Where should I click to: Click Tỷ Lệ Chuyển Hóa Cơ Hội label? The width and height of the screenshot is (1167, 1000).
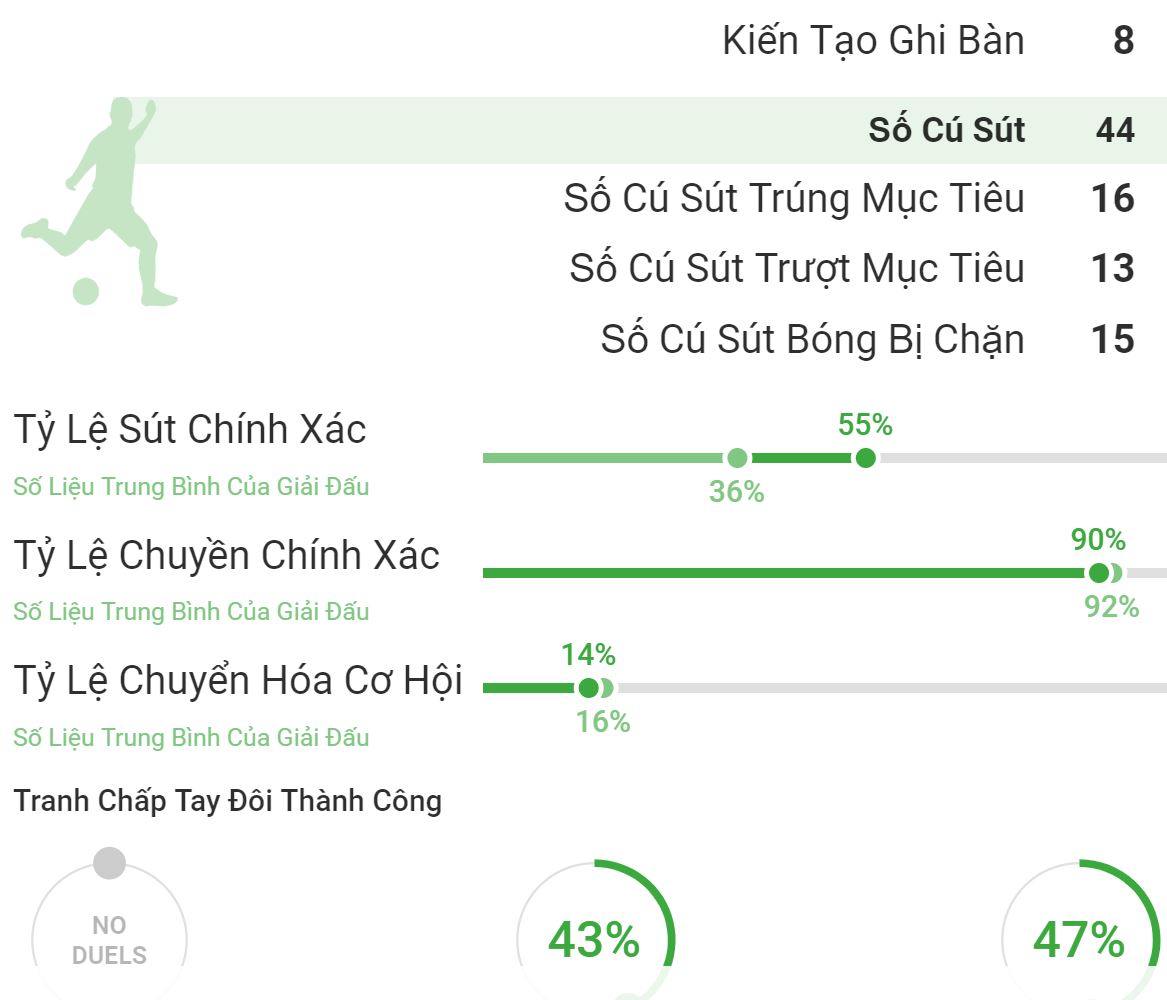coord(238,681)
